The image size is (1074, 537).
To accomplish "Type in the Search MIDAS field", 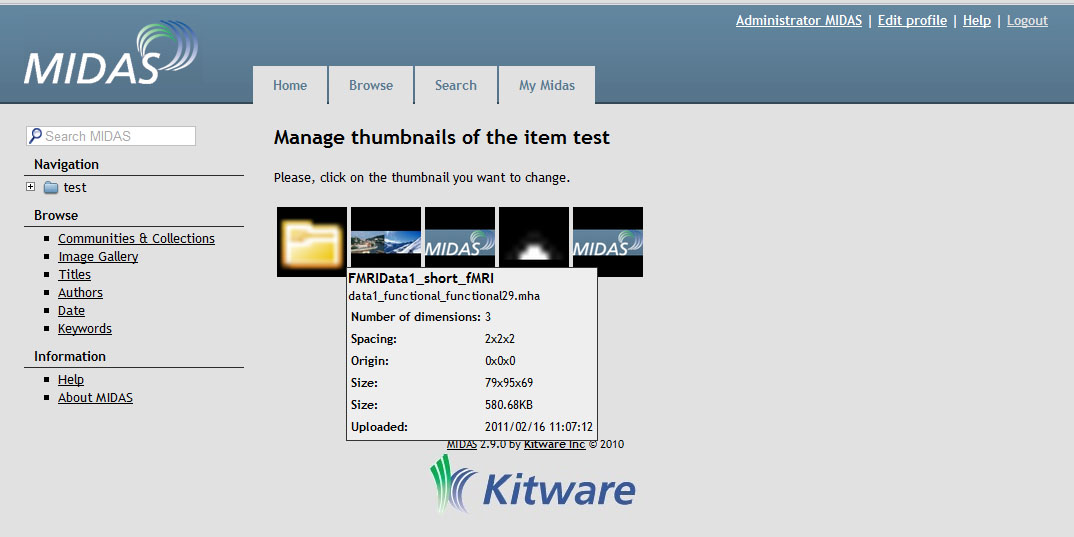I will click(118, 136).
